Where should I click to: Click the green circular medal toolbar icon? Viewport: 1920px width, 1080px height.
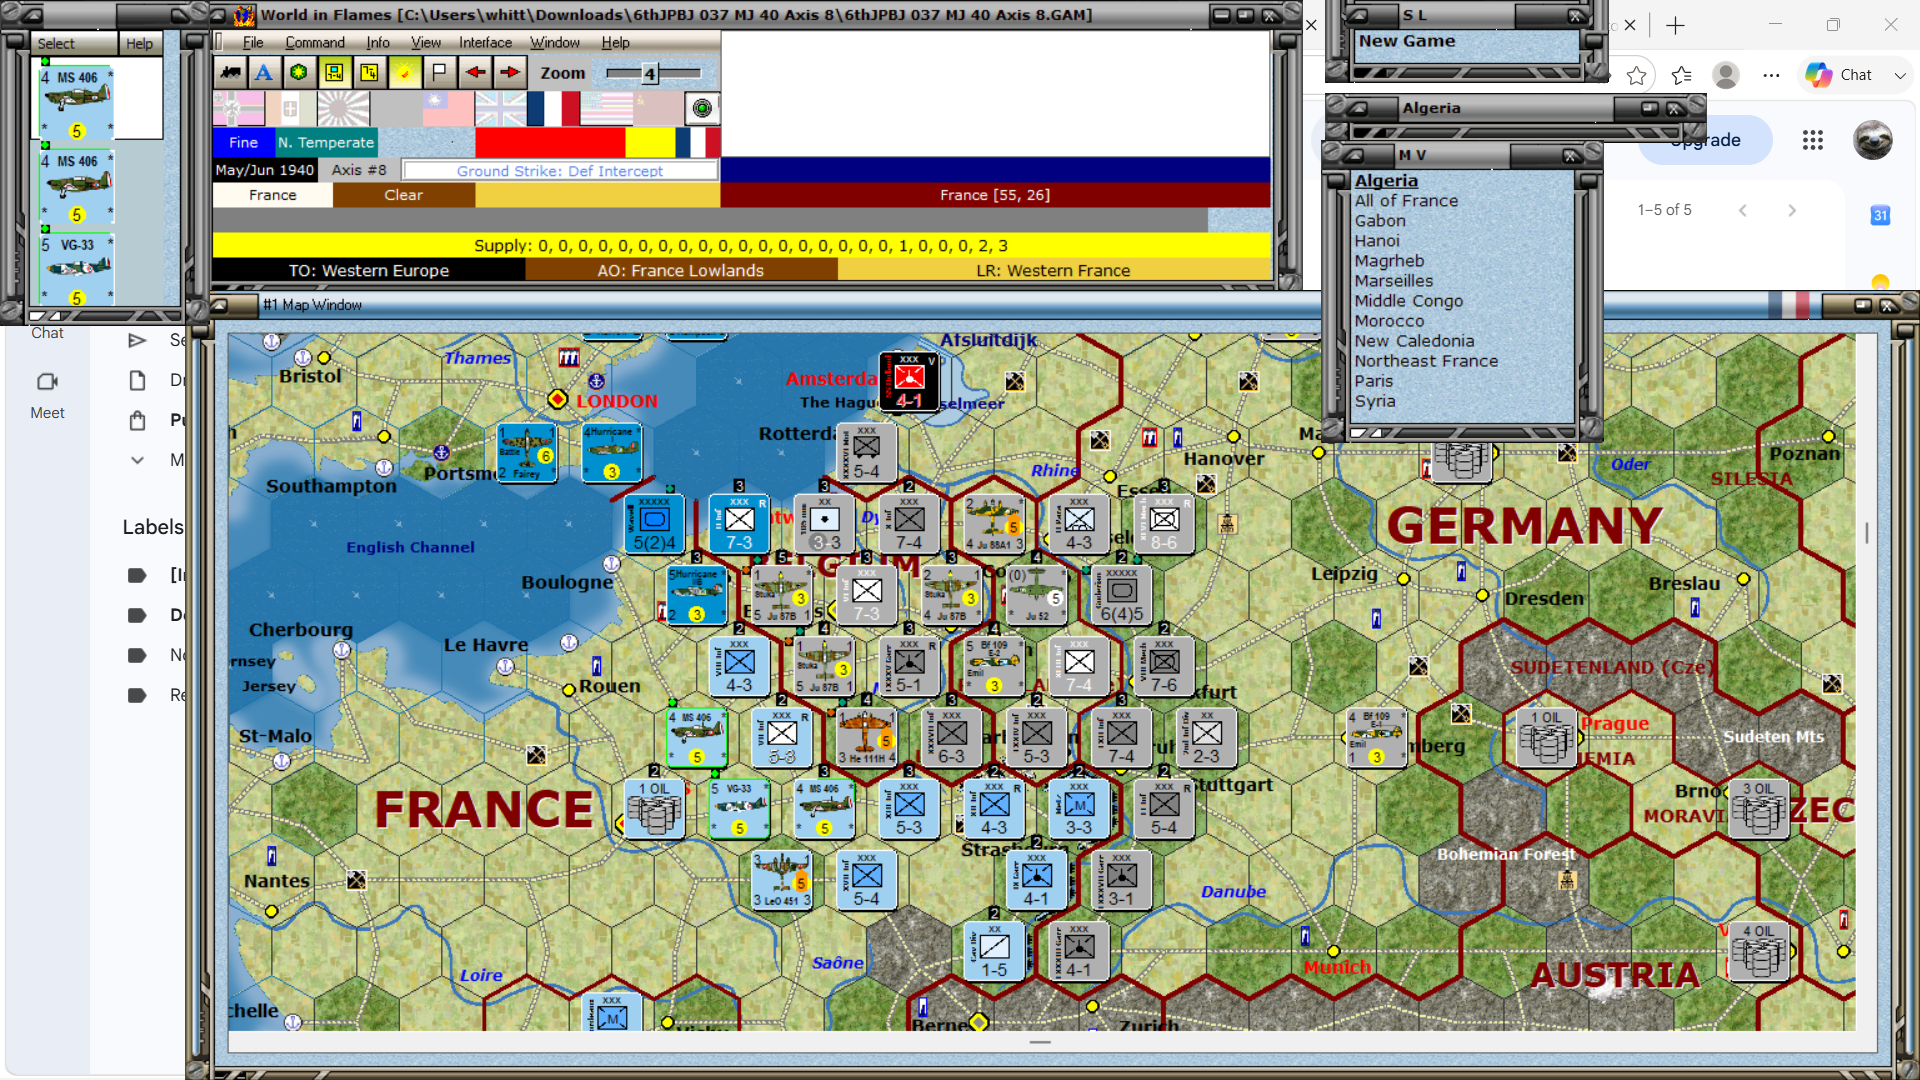coord(299,72)
